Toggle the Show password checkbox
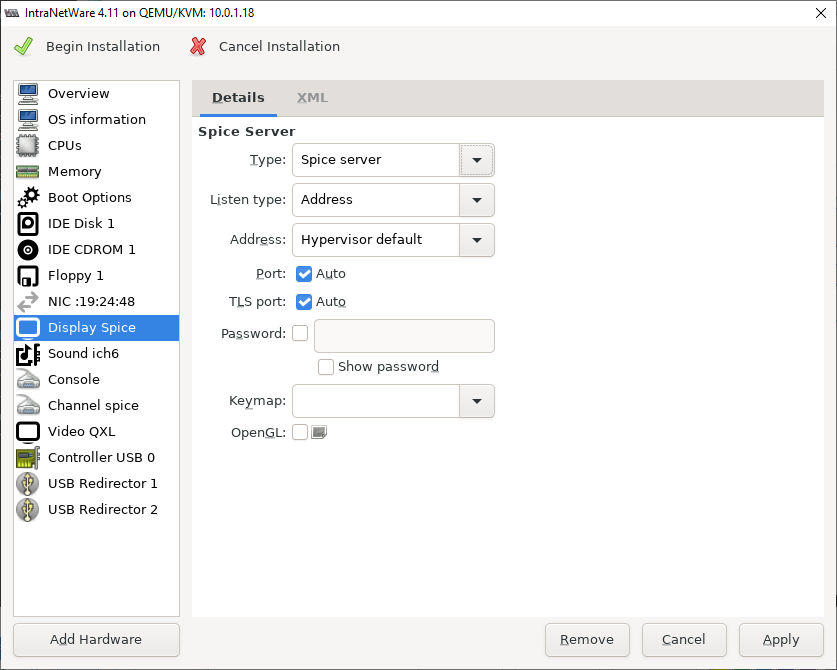 [x=326, y=367]
